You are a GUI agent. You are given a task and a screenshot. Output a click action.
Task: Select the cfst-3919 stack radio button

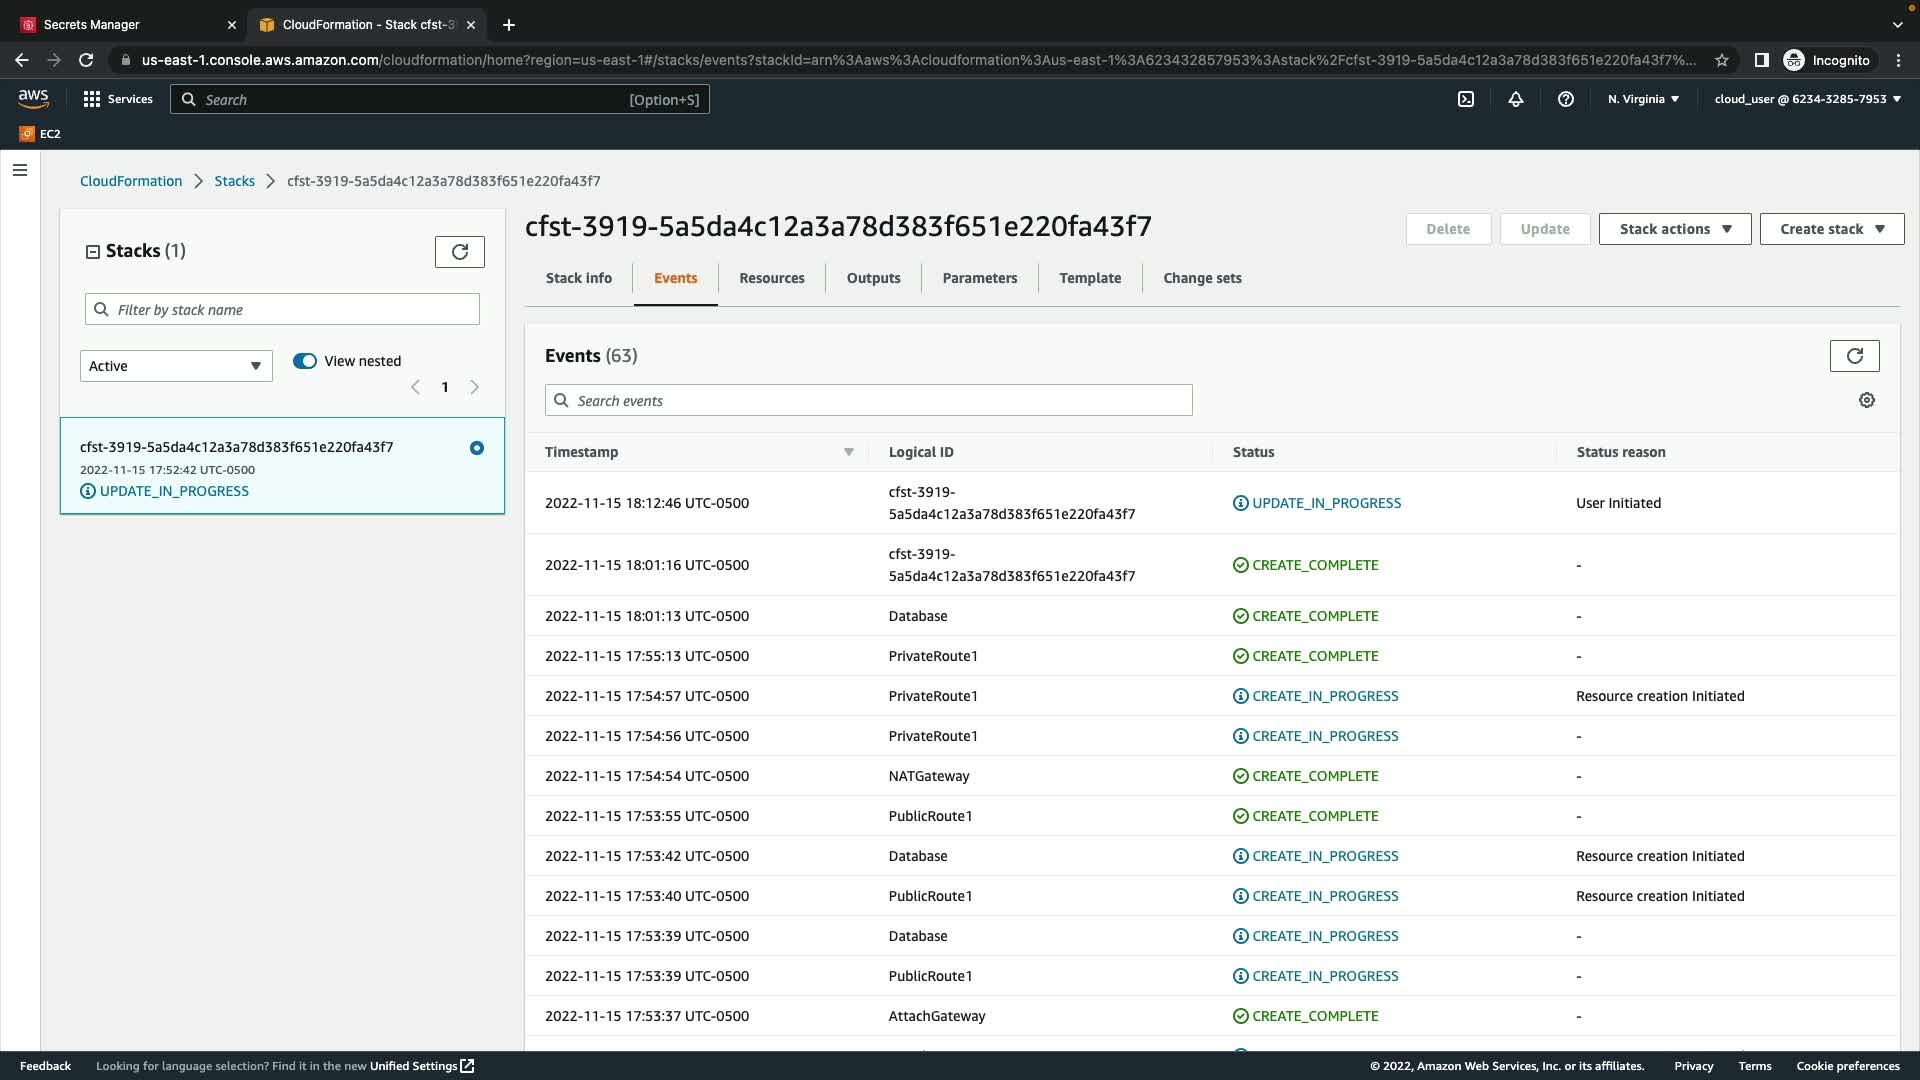[477, 448]
